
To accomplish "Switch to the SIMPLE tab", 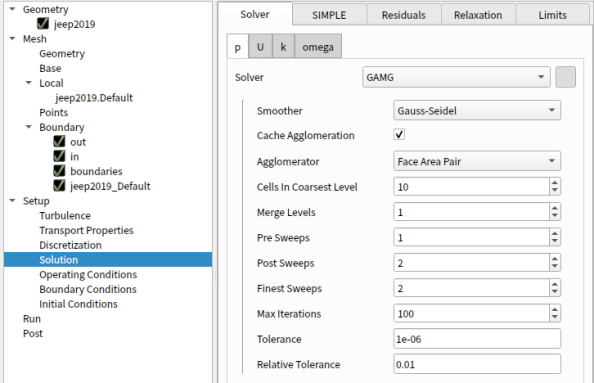I will point(329,15).
